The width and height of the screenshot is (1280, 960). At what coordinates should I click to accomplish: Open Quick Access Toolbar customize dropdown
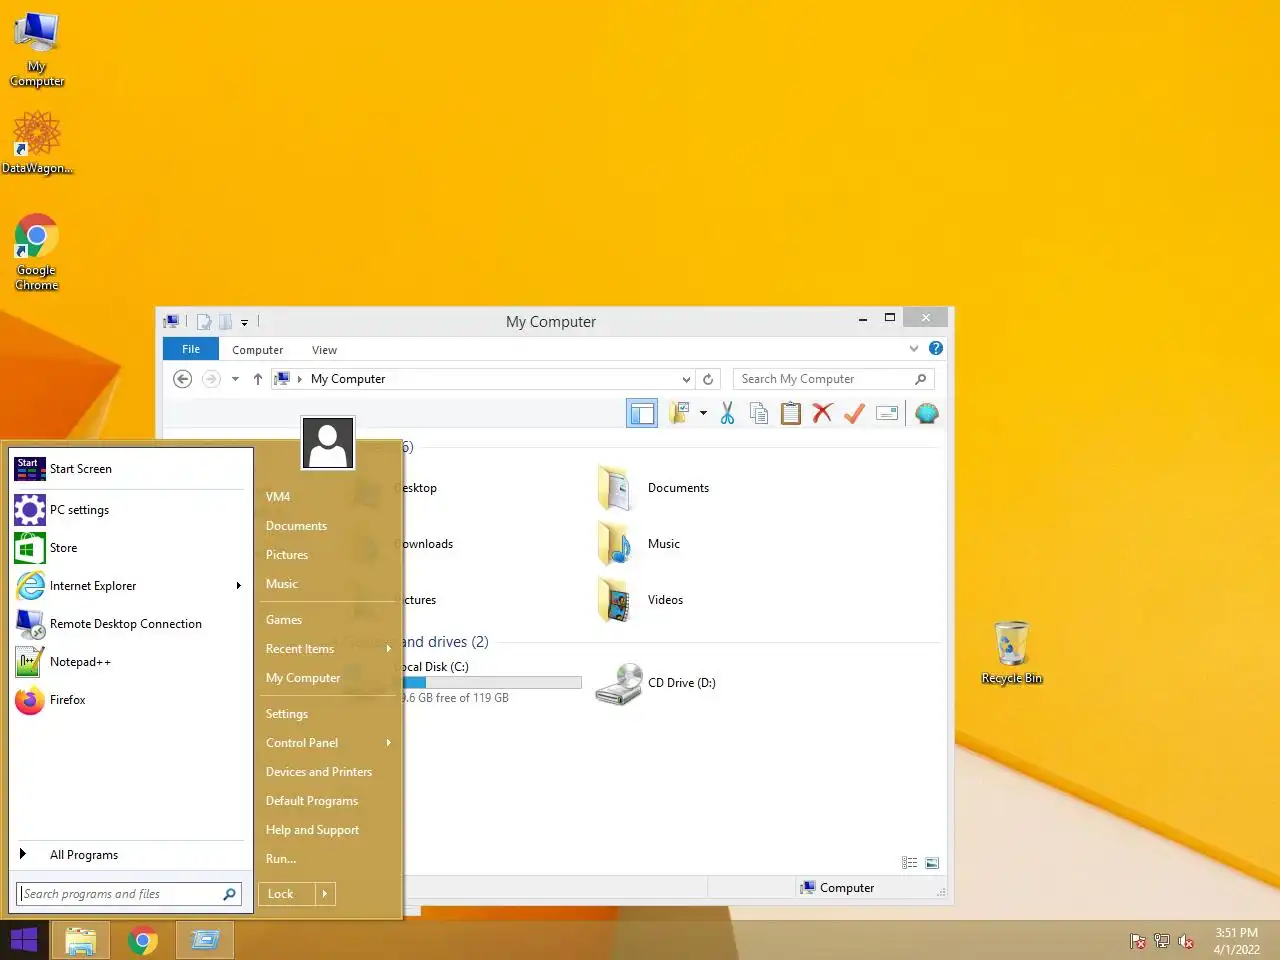click(x=244, y=322)
